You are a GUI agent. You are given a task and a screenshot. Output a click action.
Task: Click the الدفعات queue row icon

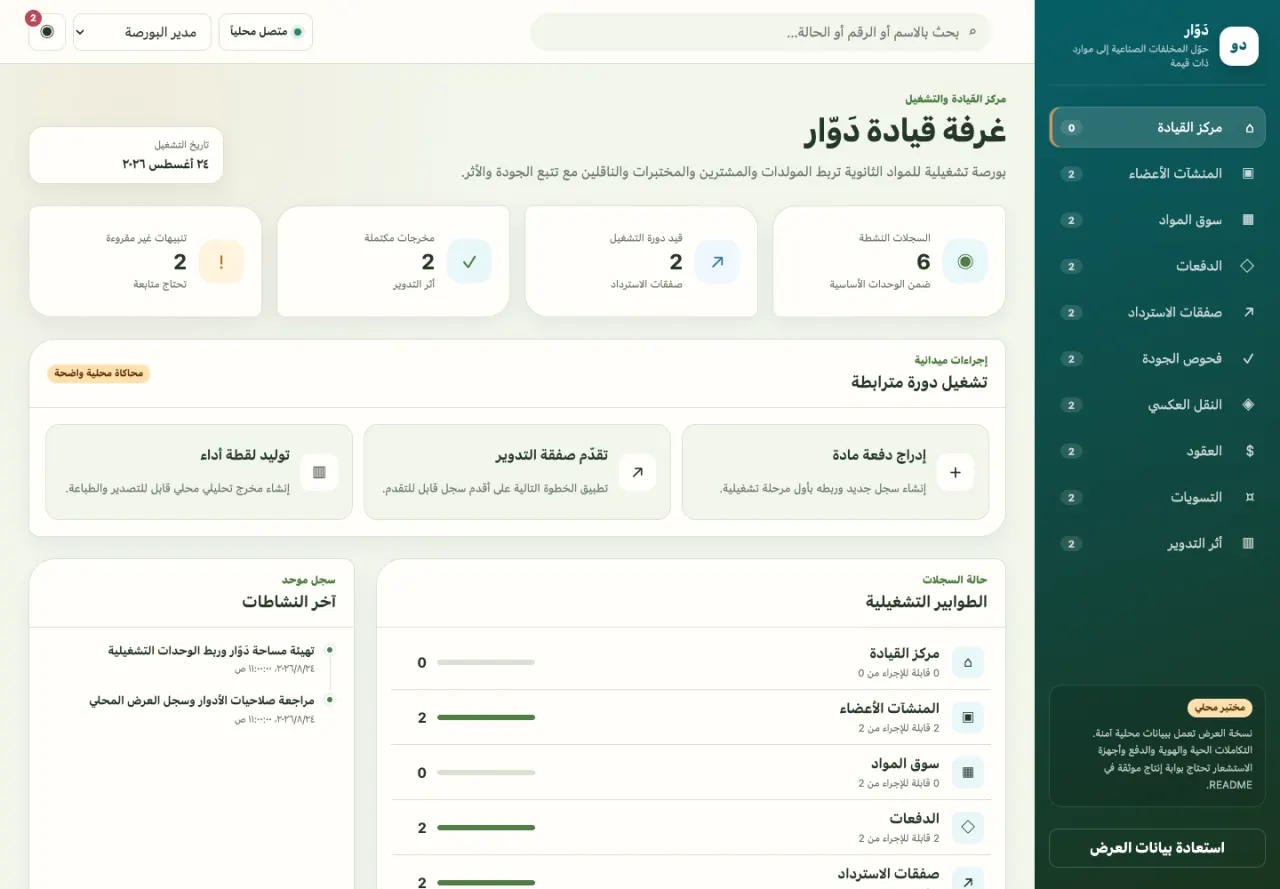968,827
